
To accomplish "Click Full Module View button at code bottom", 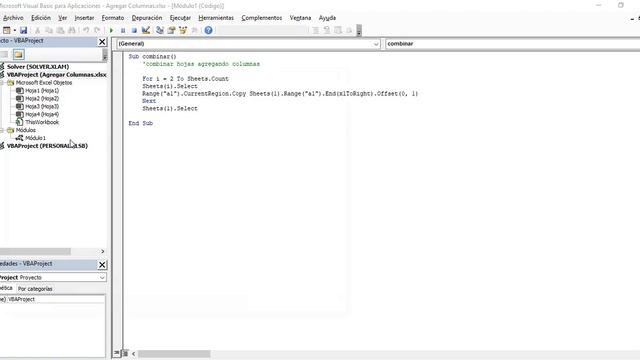I will 125,353.
